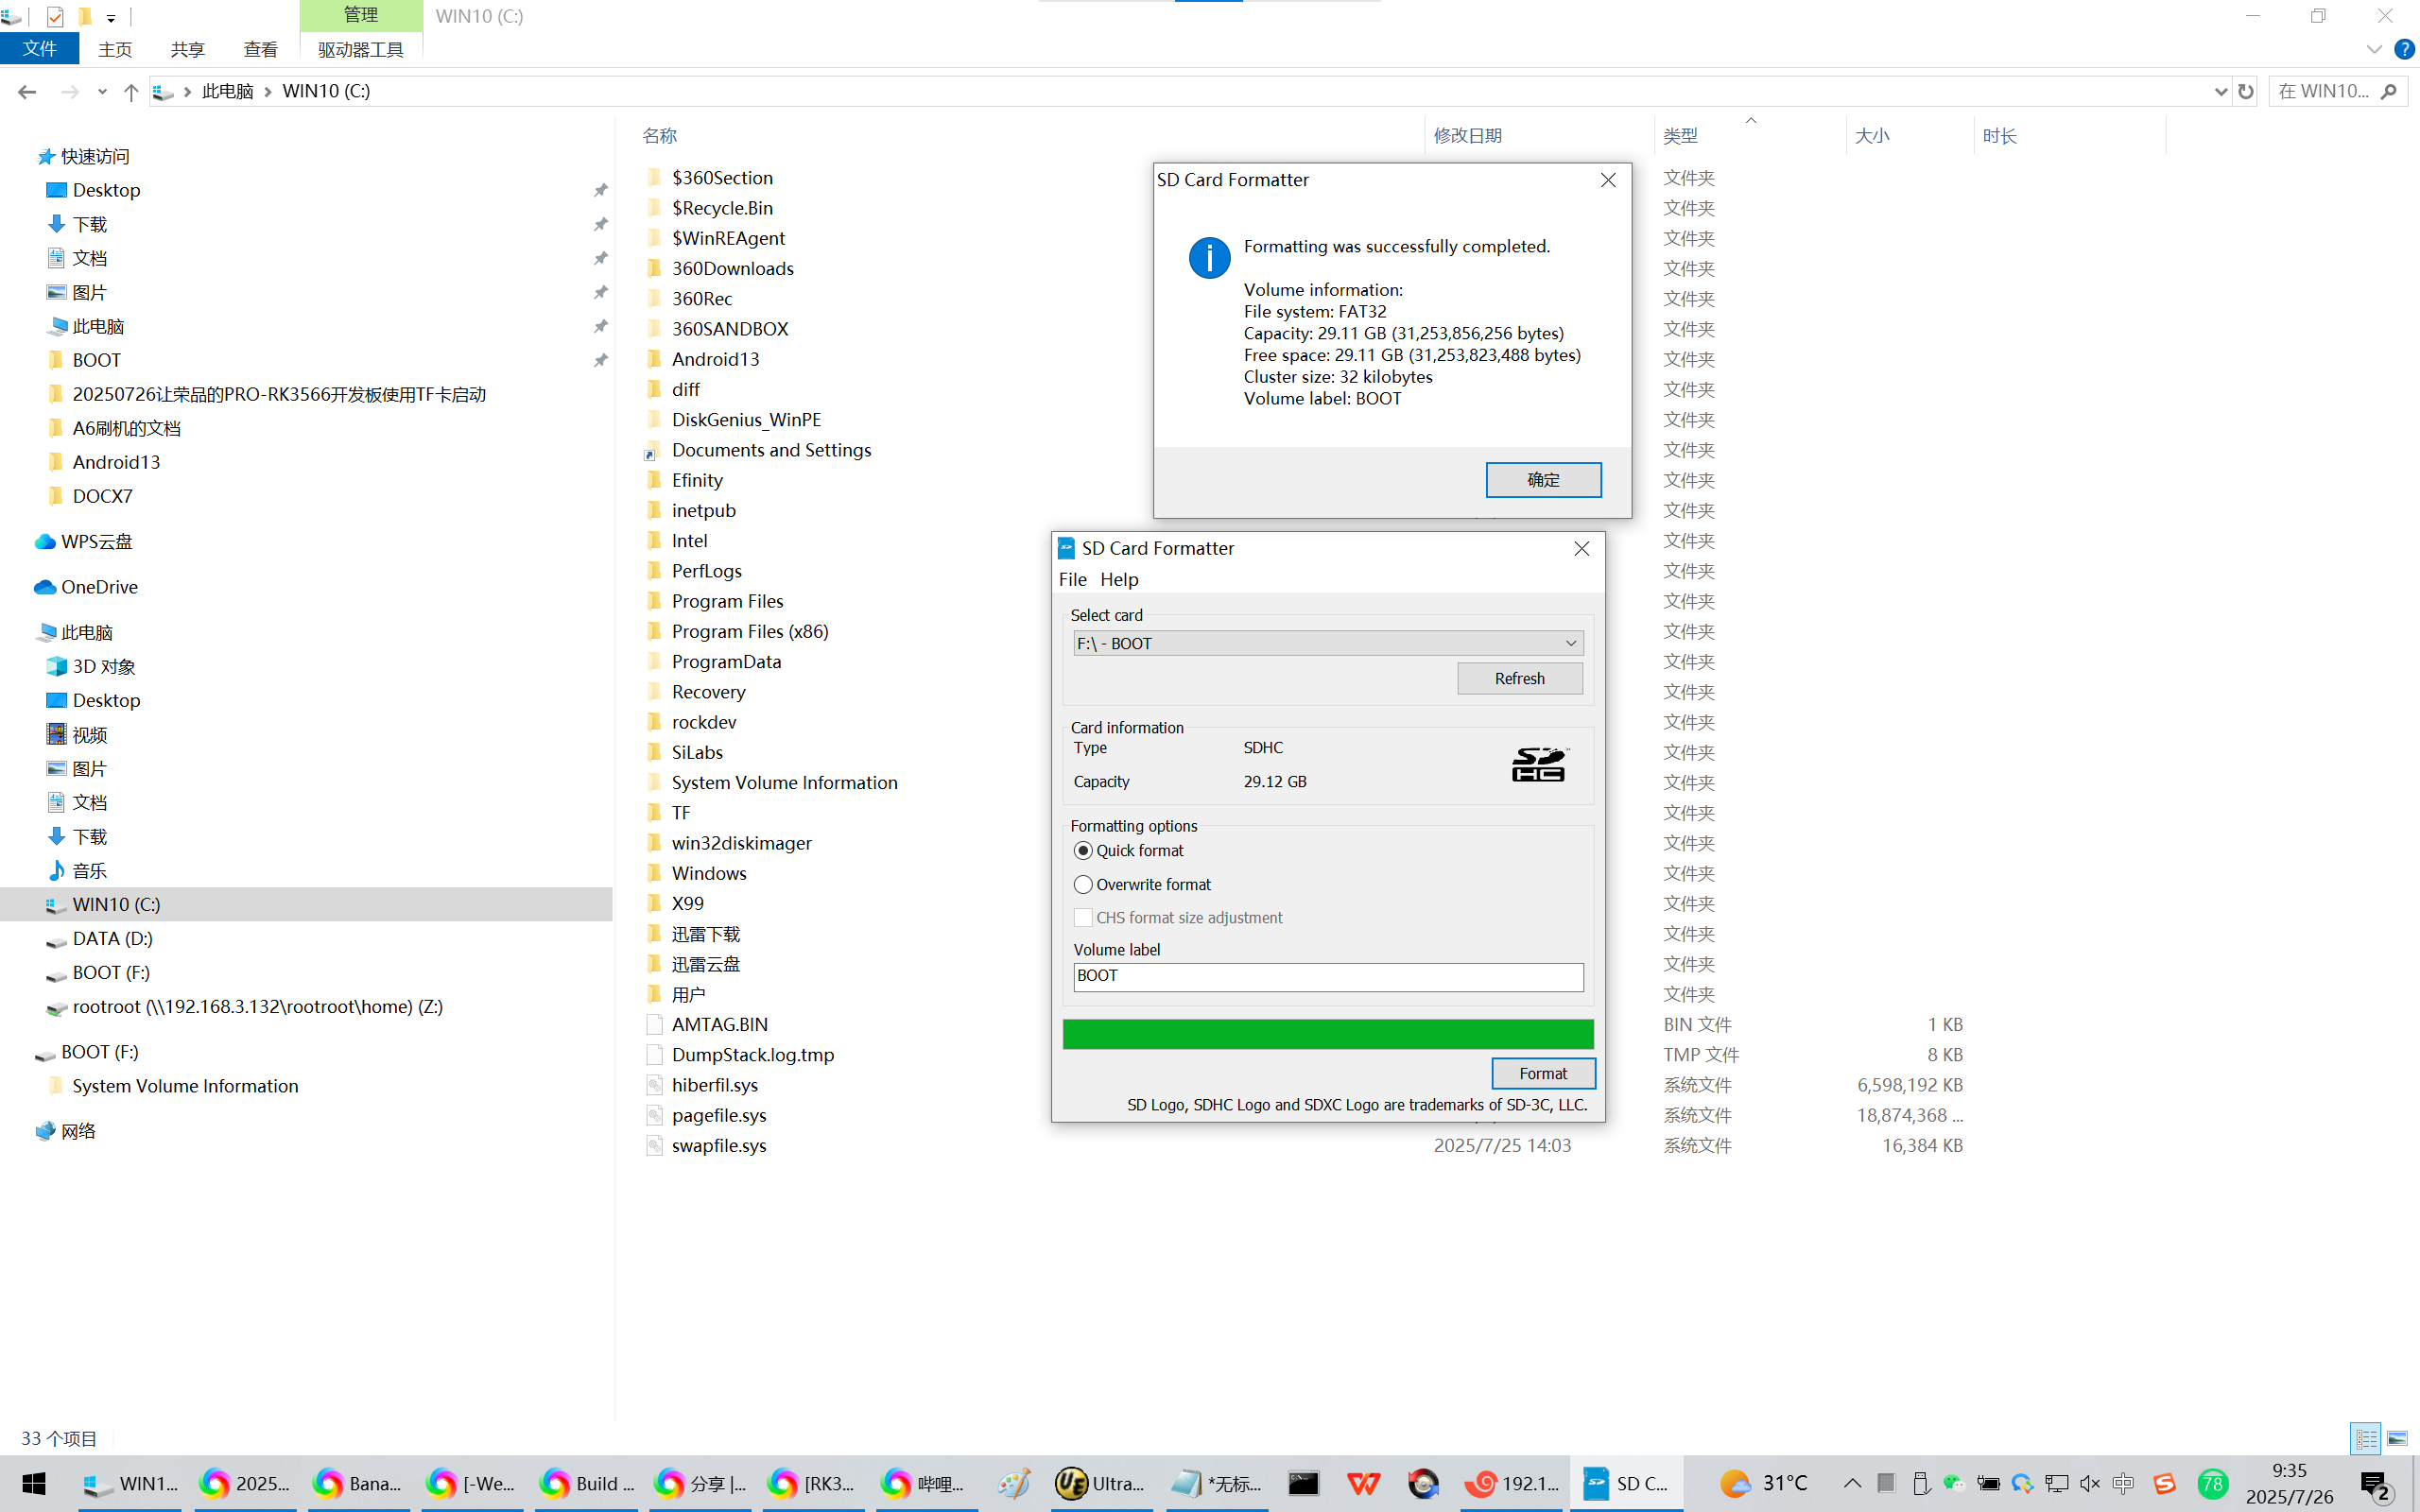Screen dimensions: 2420x1512
Task: Select 网络 in navigation pane
Action: pos(78,1131)
